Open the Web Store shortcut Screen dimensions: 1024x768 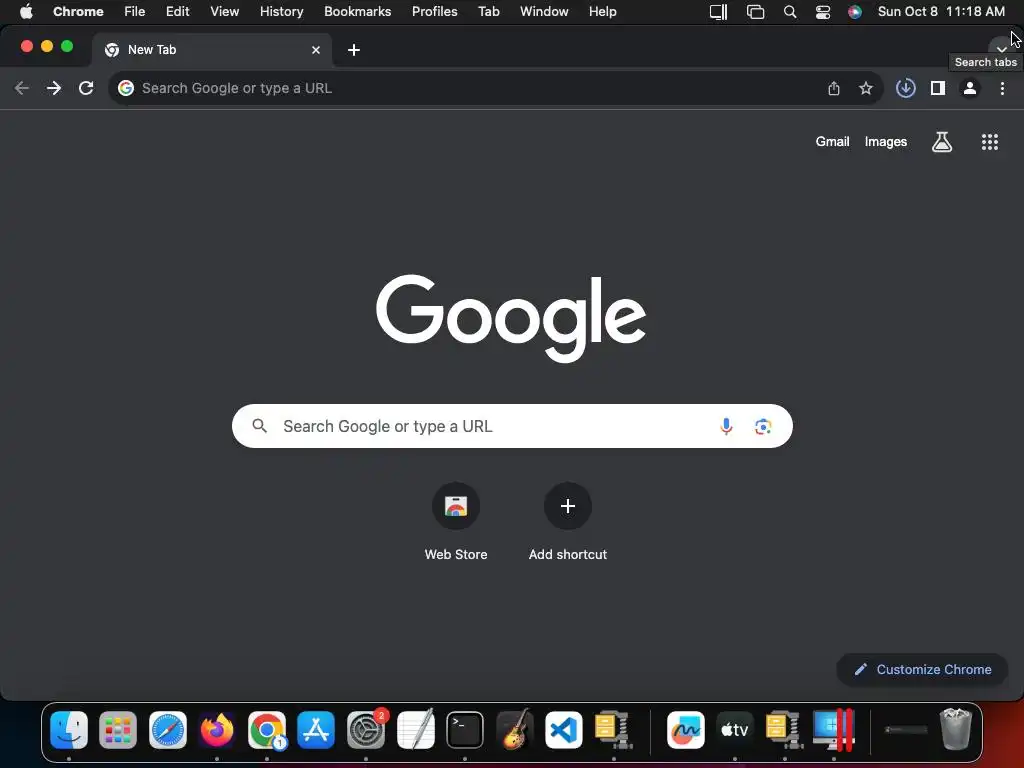tap(456, 522)
